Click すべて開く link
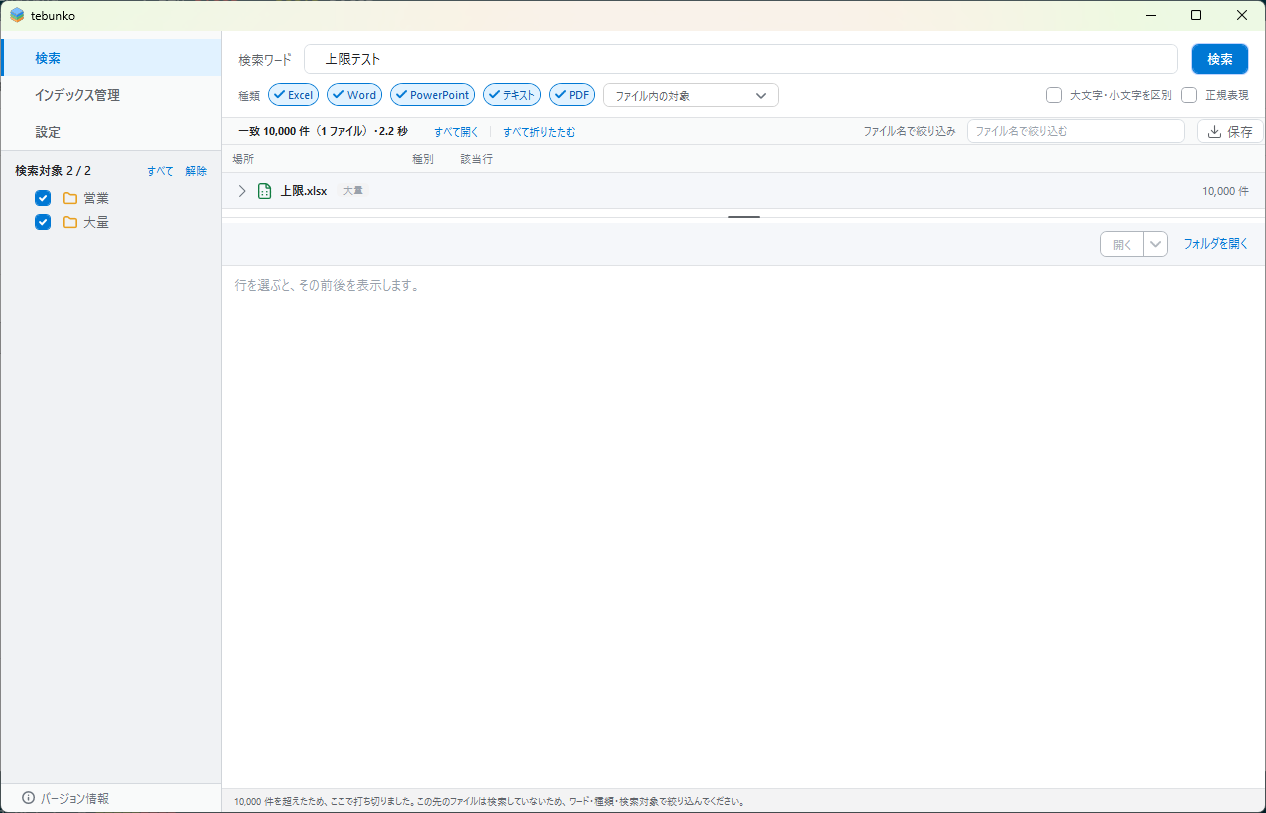Viewport: 1266px width, 813px height. (456, 132)
